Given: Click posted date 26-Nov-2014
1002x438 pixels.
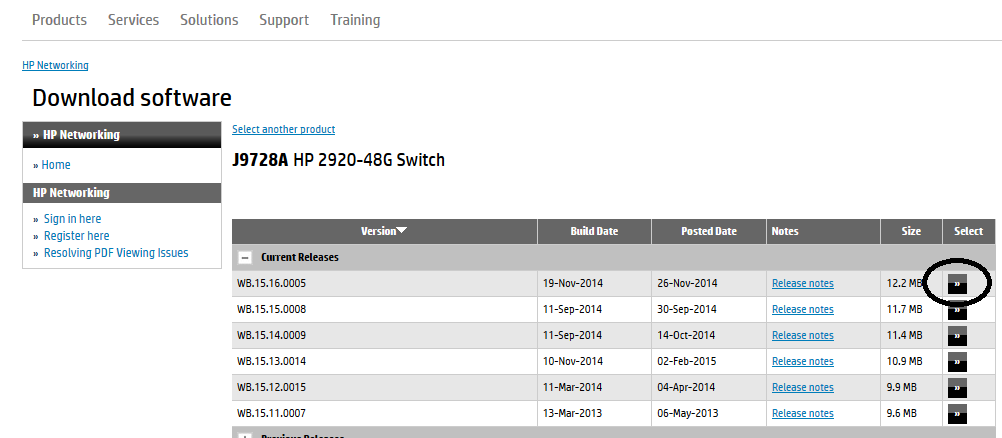Looking at the screenshot, I should pos(687,283).
